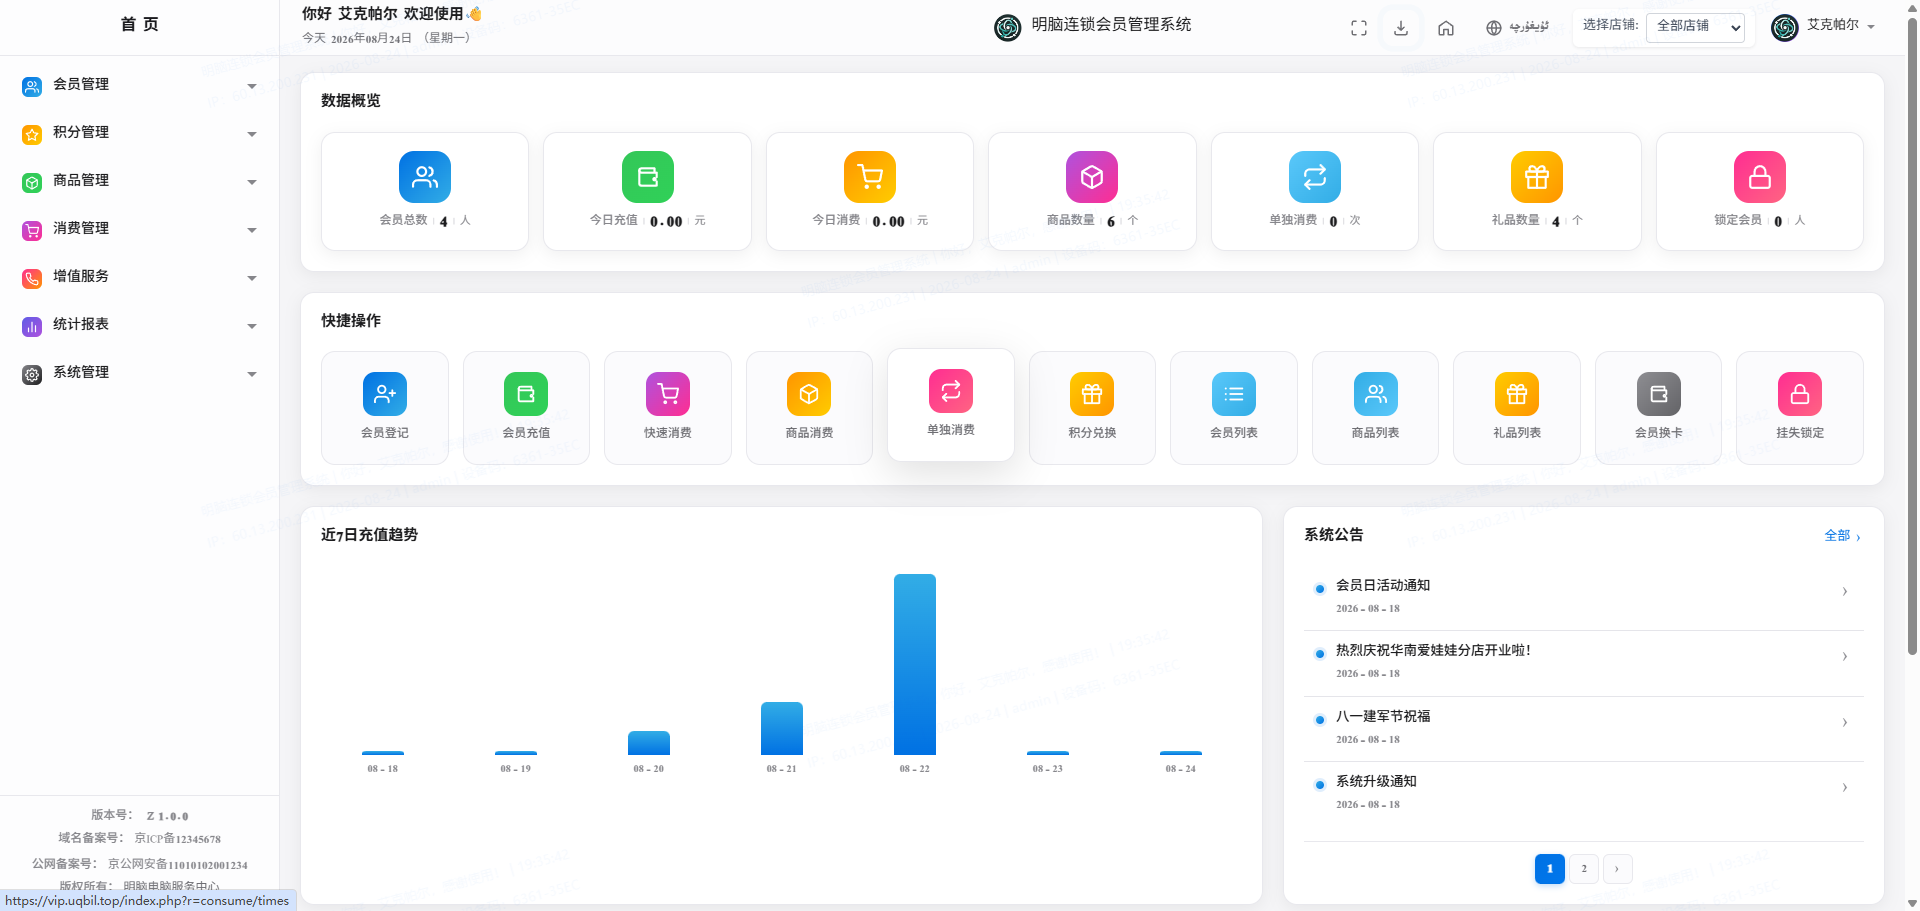Open the 商品列表 quick action
The height and width of the screenshot is (911, 1920).
(x=1375, y=407)
